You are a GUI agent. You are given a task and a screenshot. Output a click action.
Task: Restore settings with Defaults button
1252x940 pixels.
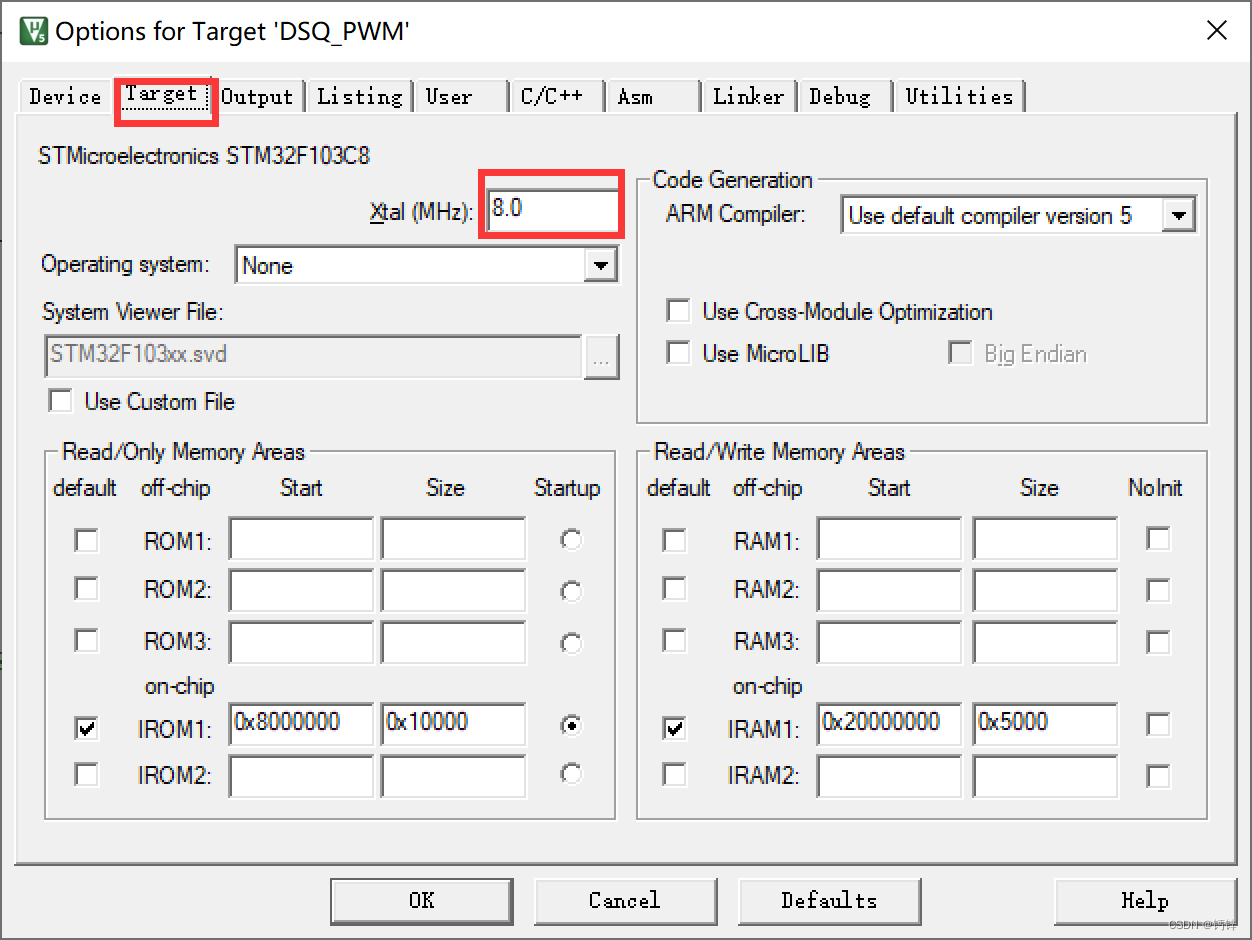829,901
